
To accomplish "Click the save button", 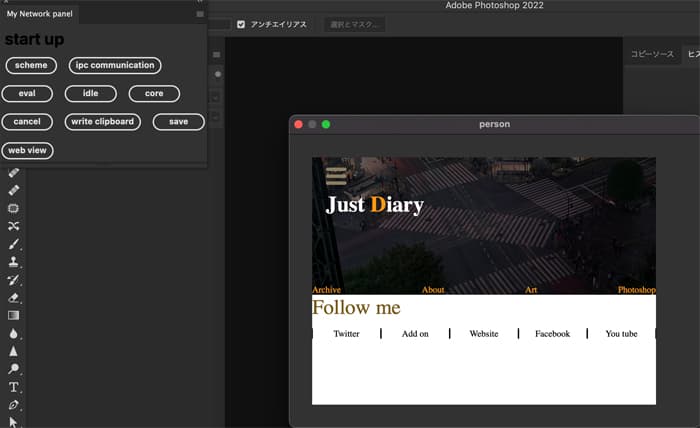I will point(179,122).
